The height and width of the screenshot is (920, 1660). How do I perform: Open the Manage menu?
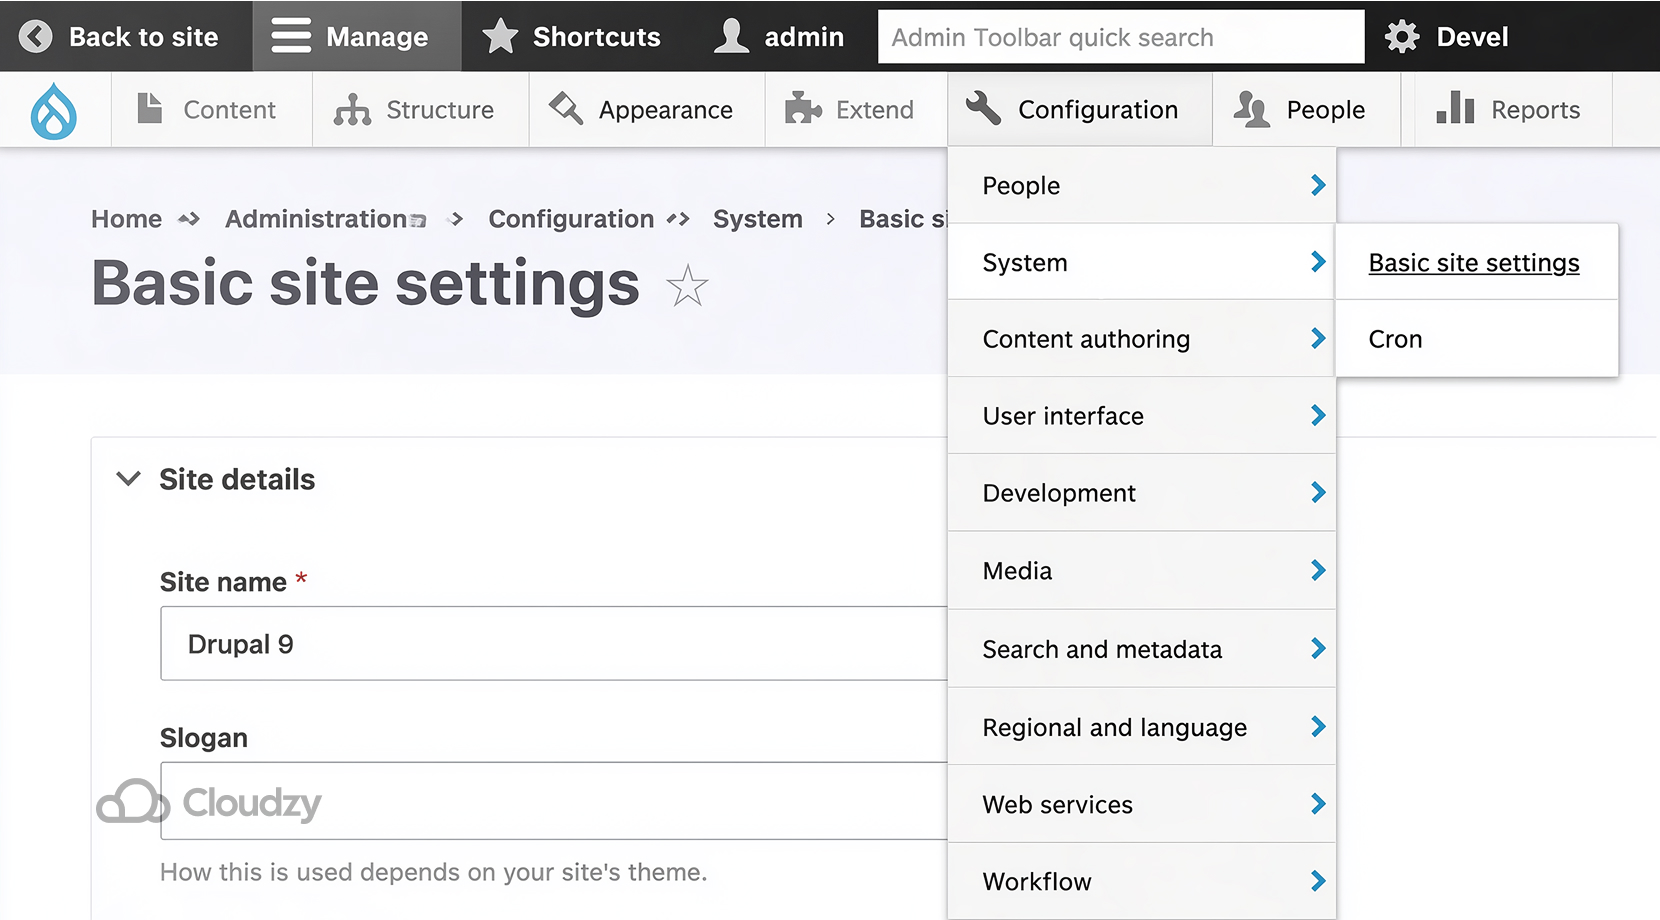357,36
